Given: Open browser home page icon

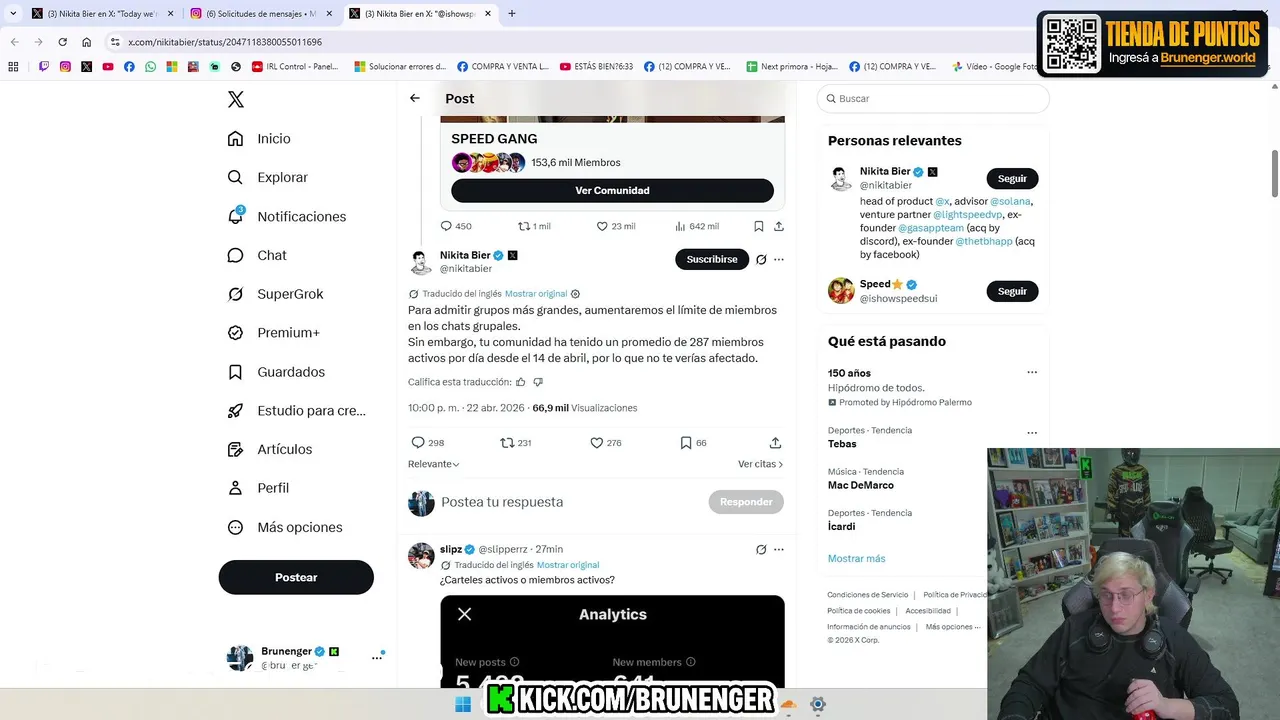Looking at the screenshot, I should (x=86, y=42).
